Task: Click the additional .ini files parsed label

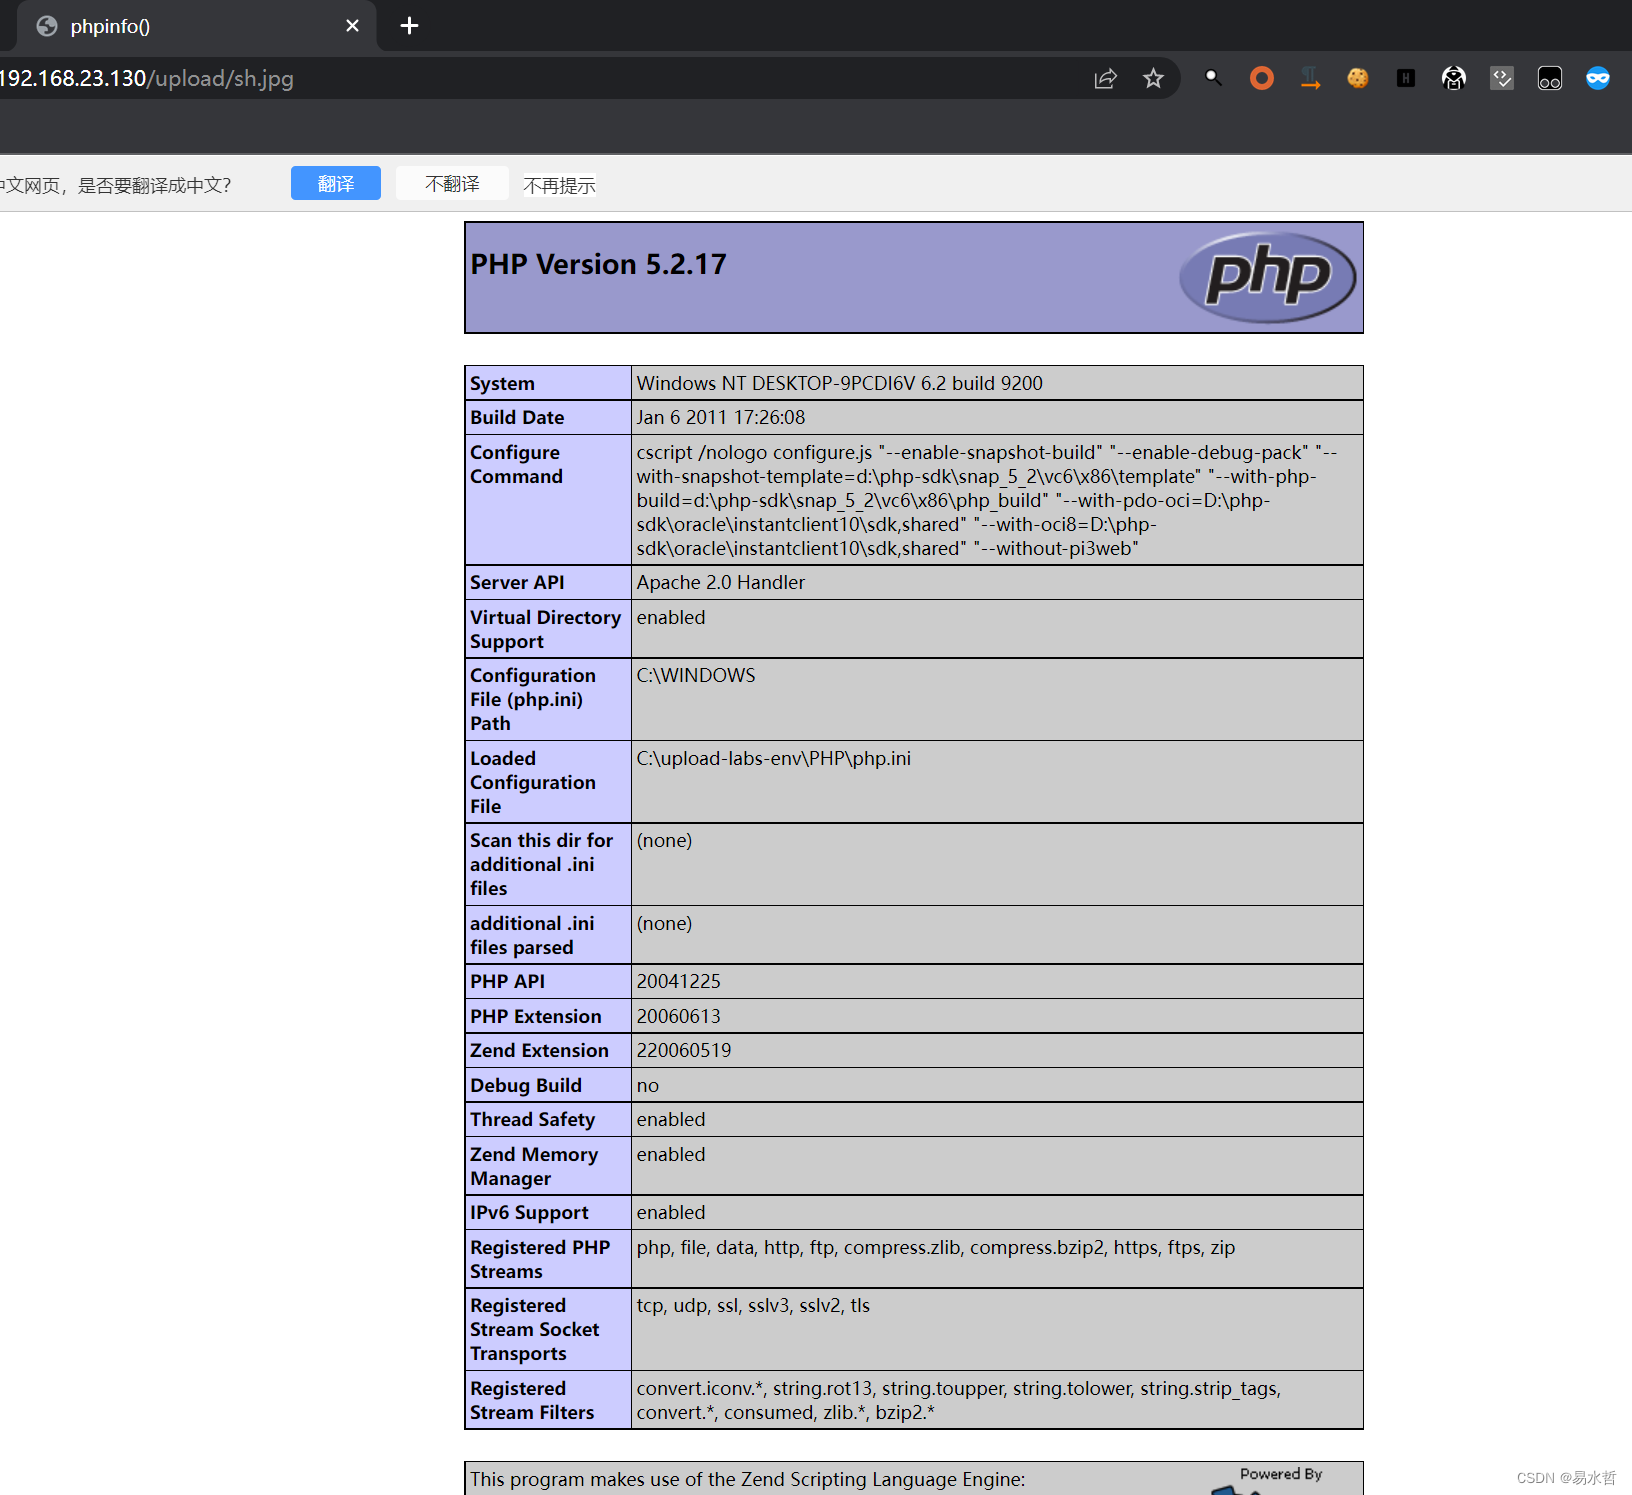Action: point(532,936)
